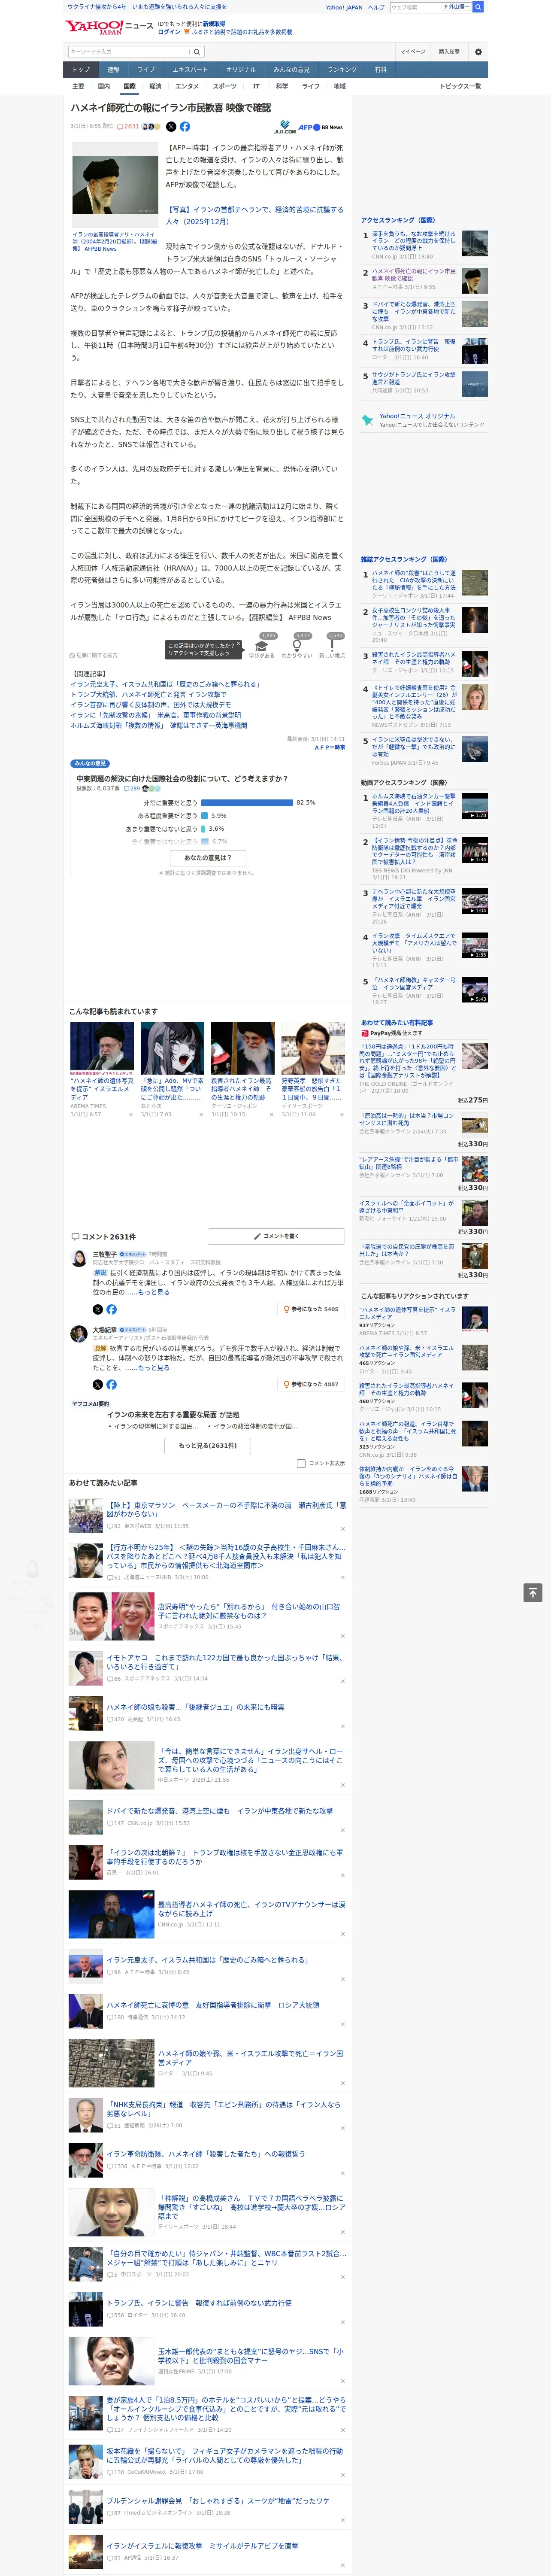Click the keyword search magnifier icon
This screenshot has width=551, height=2576.
(x=197, y=52)
